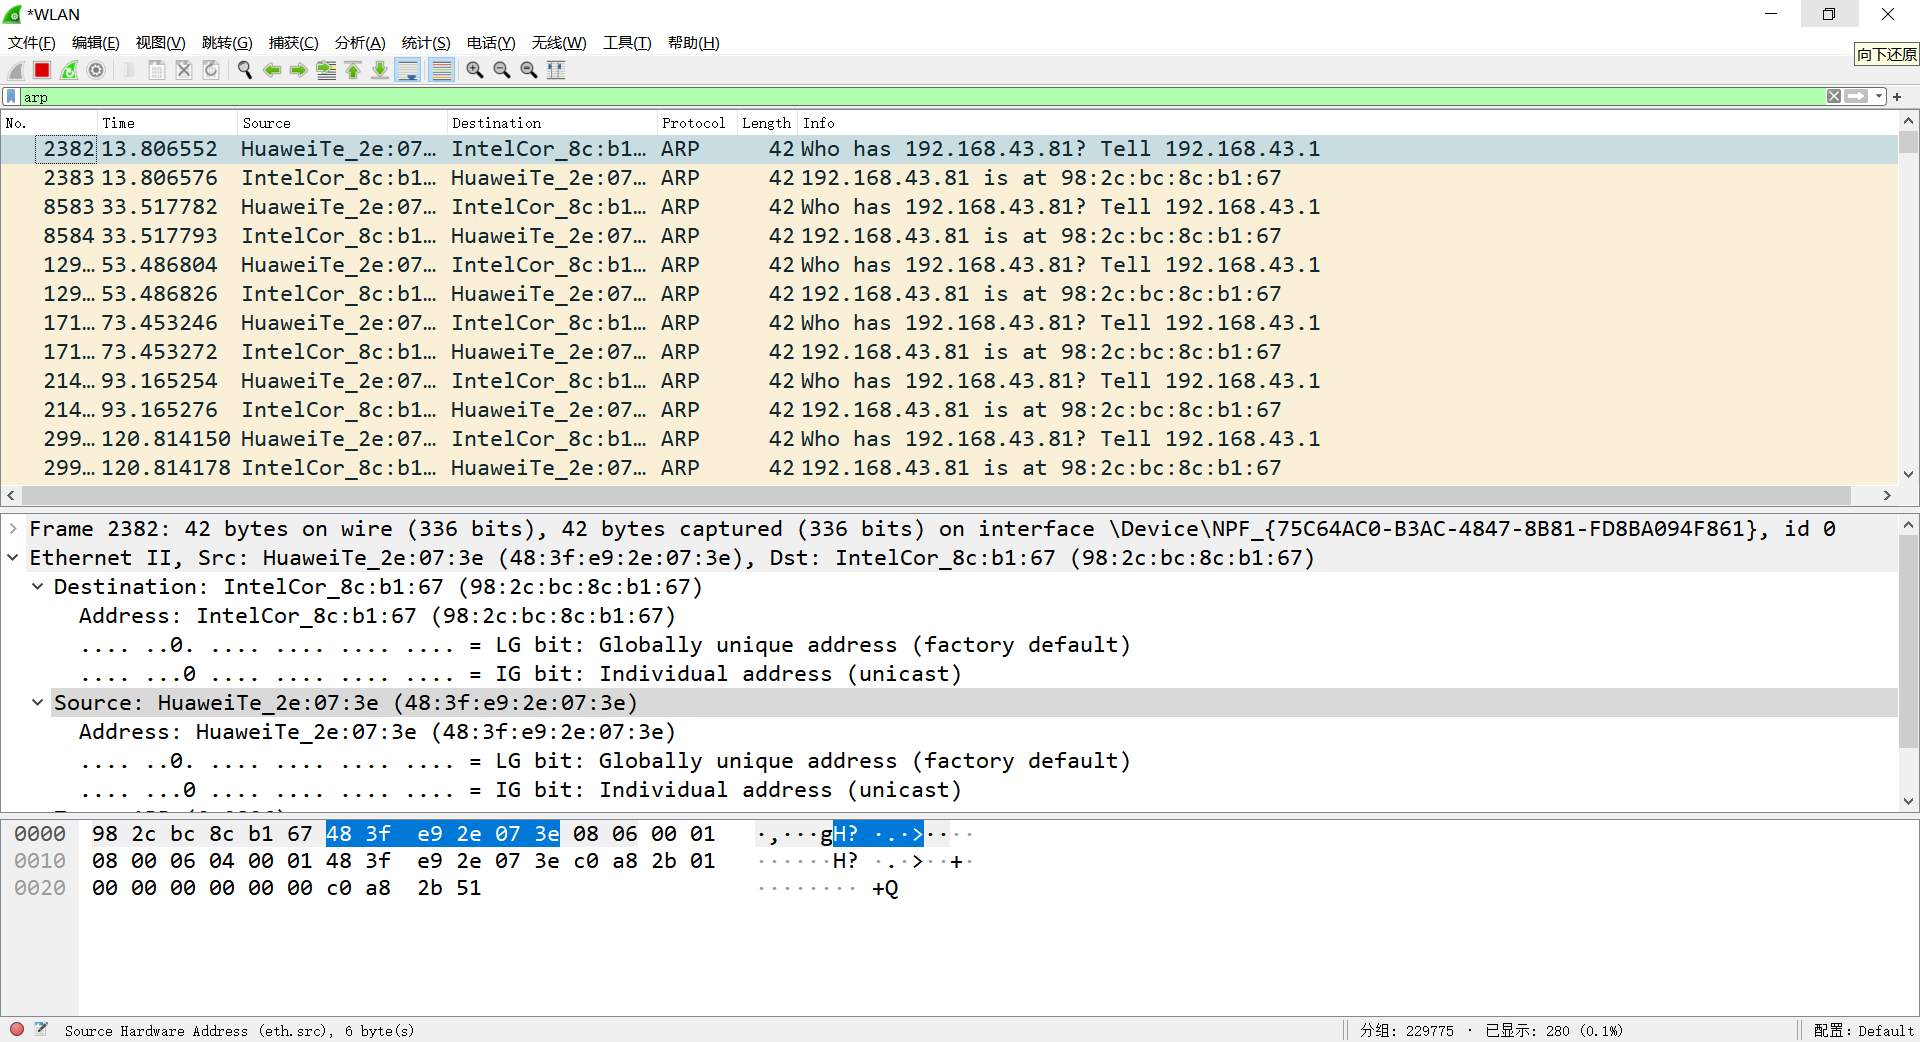This screenshot has height=1042, width=1920.
Task: Open capture options gear icon
Action: (x=96, y=70)
